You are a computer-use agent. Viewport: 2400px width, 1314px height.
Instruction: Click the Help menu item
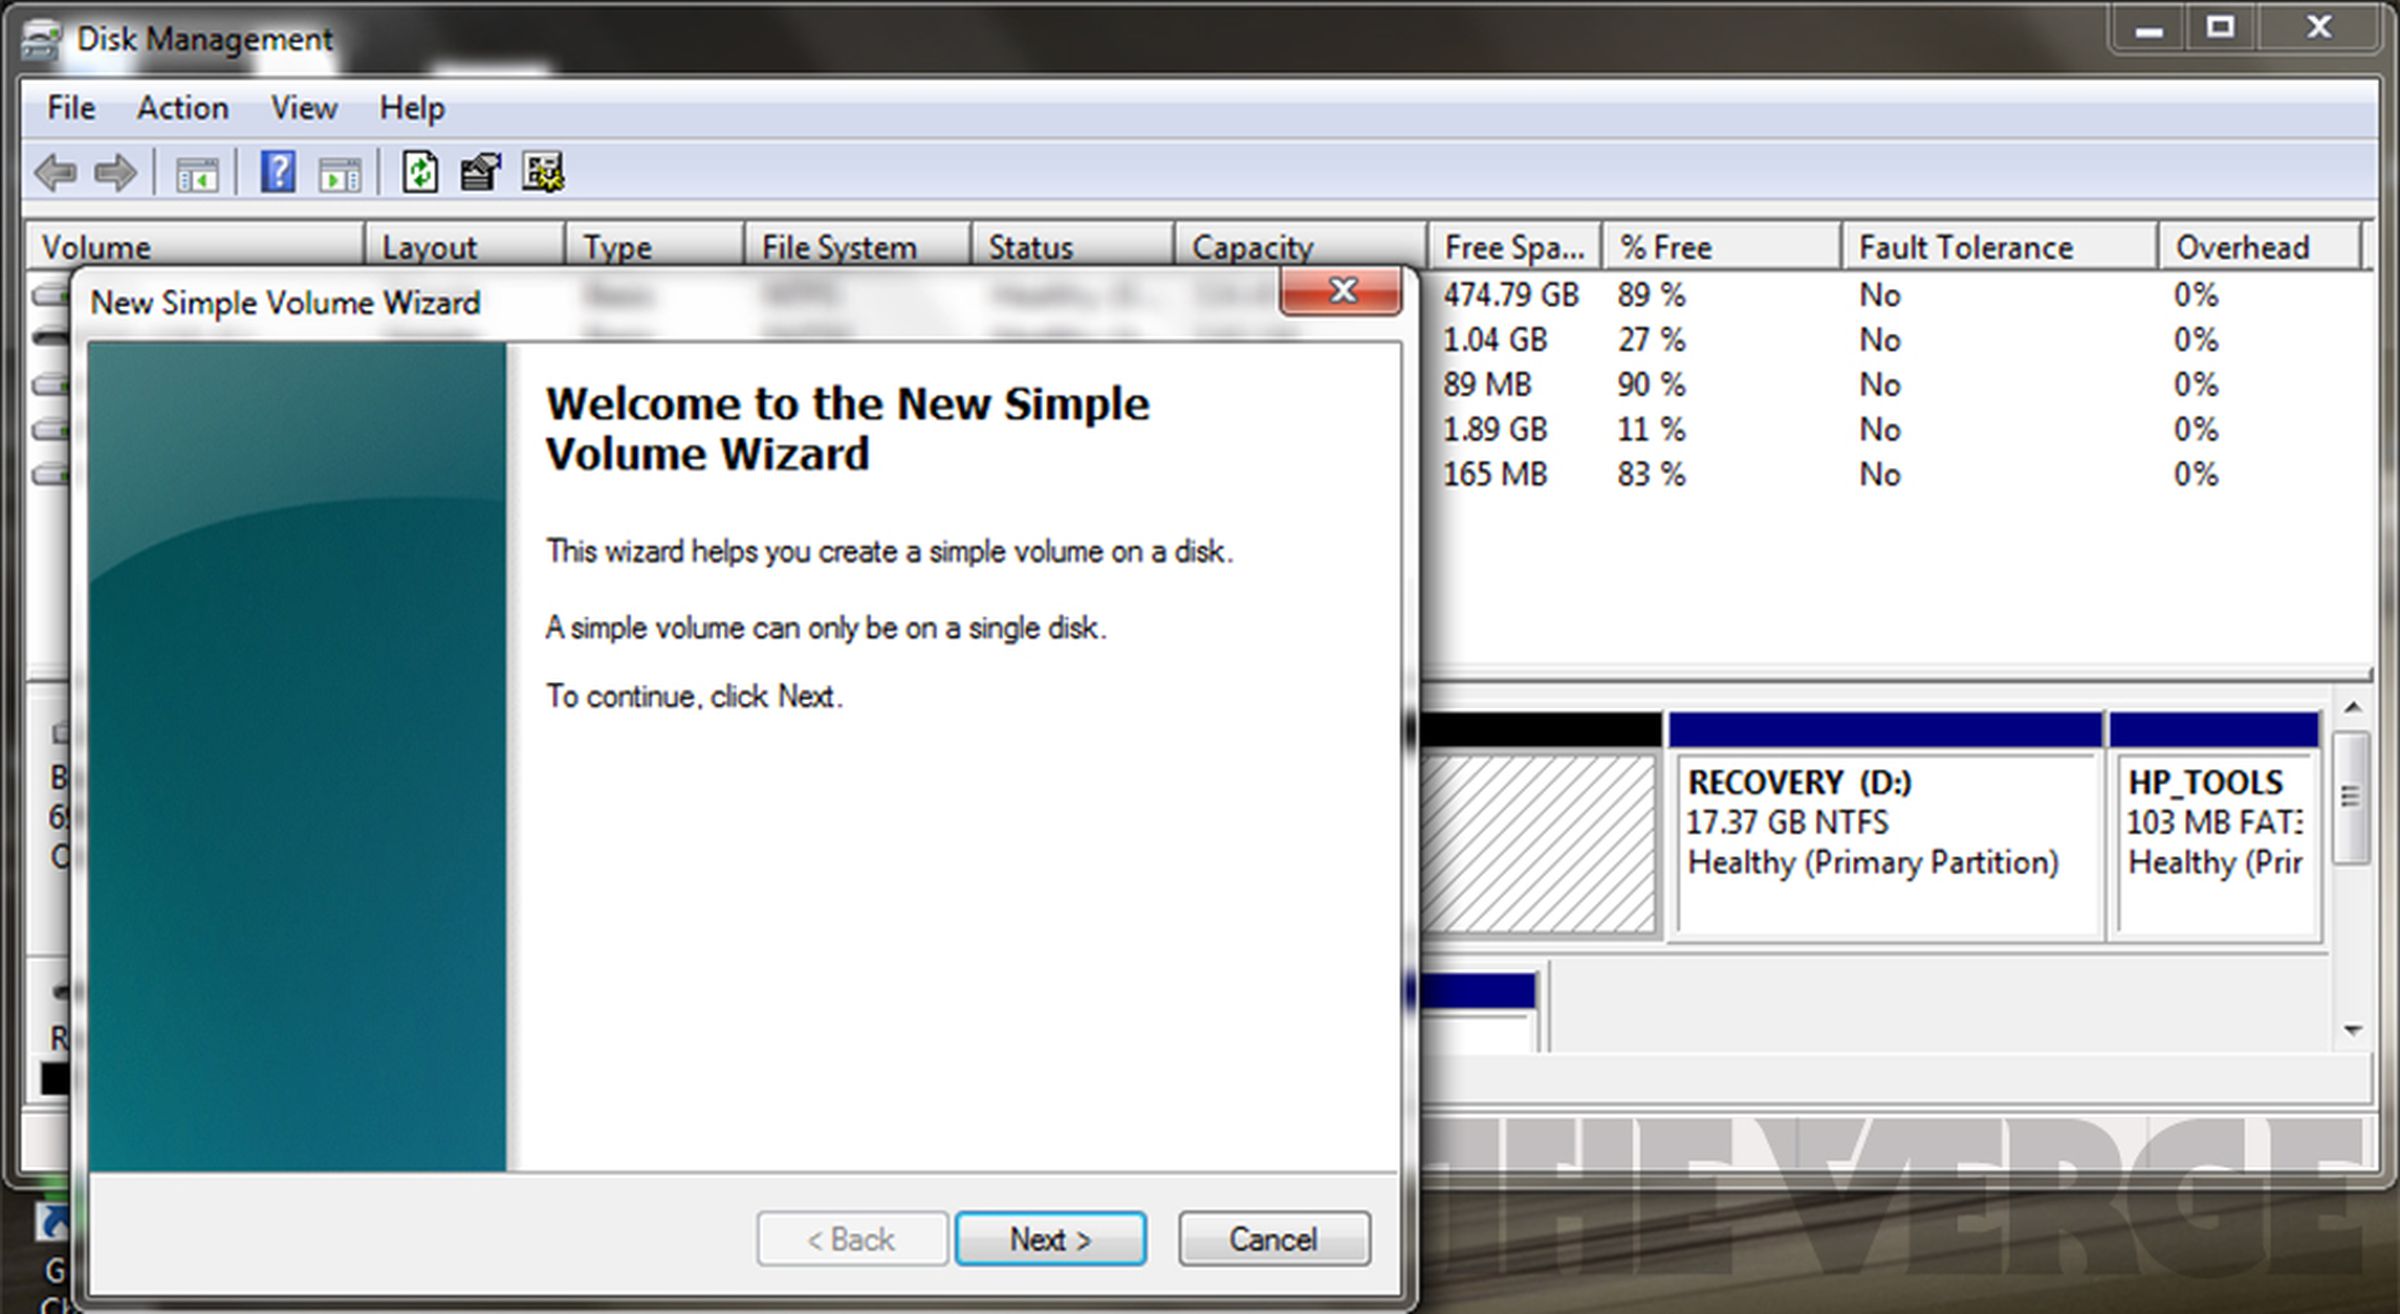408,108
